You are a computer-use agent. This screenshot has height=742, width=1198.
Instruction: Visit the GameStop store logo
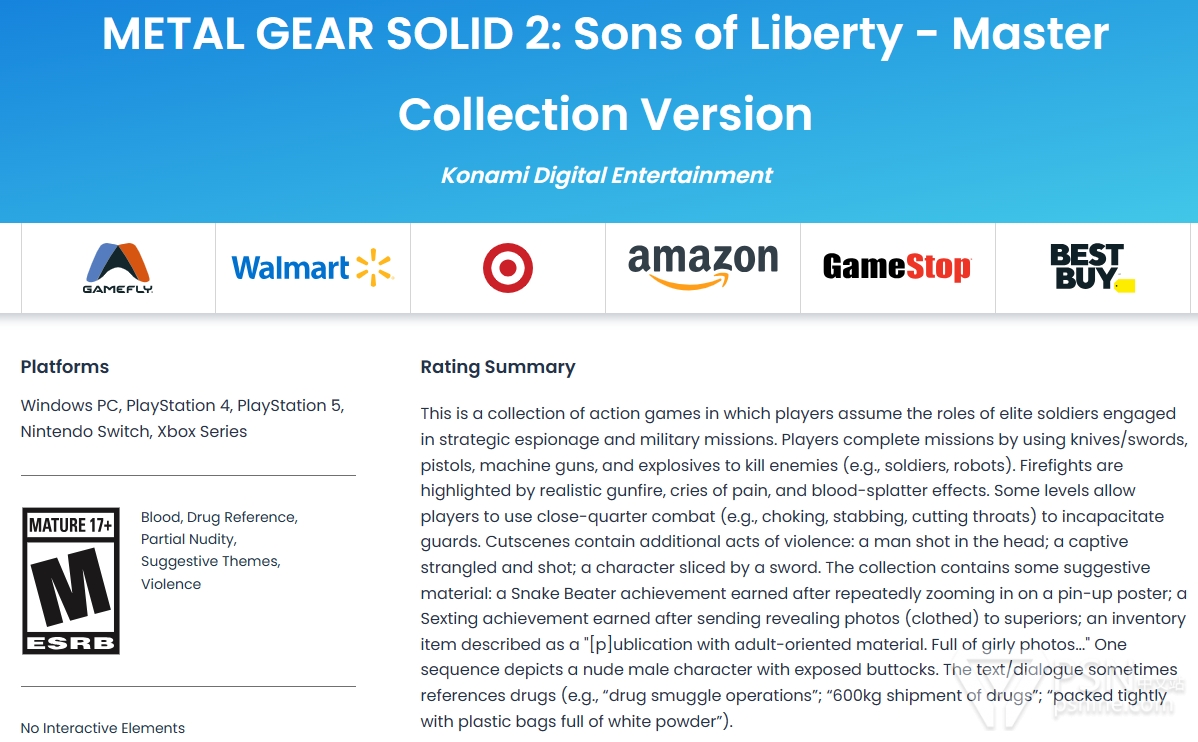[x=897, y=267]
